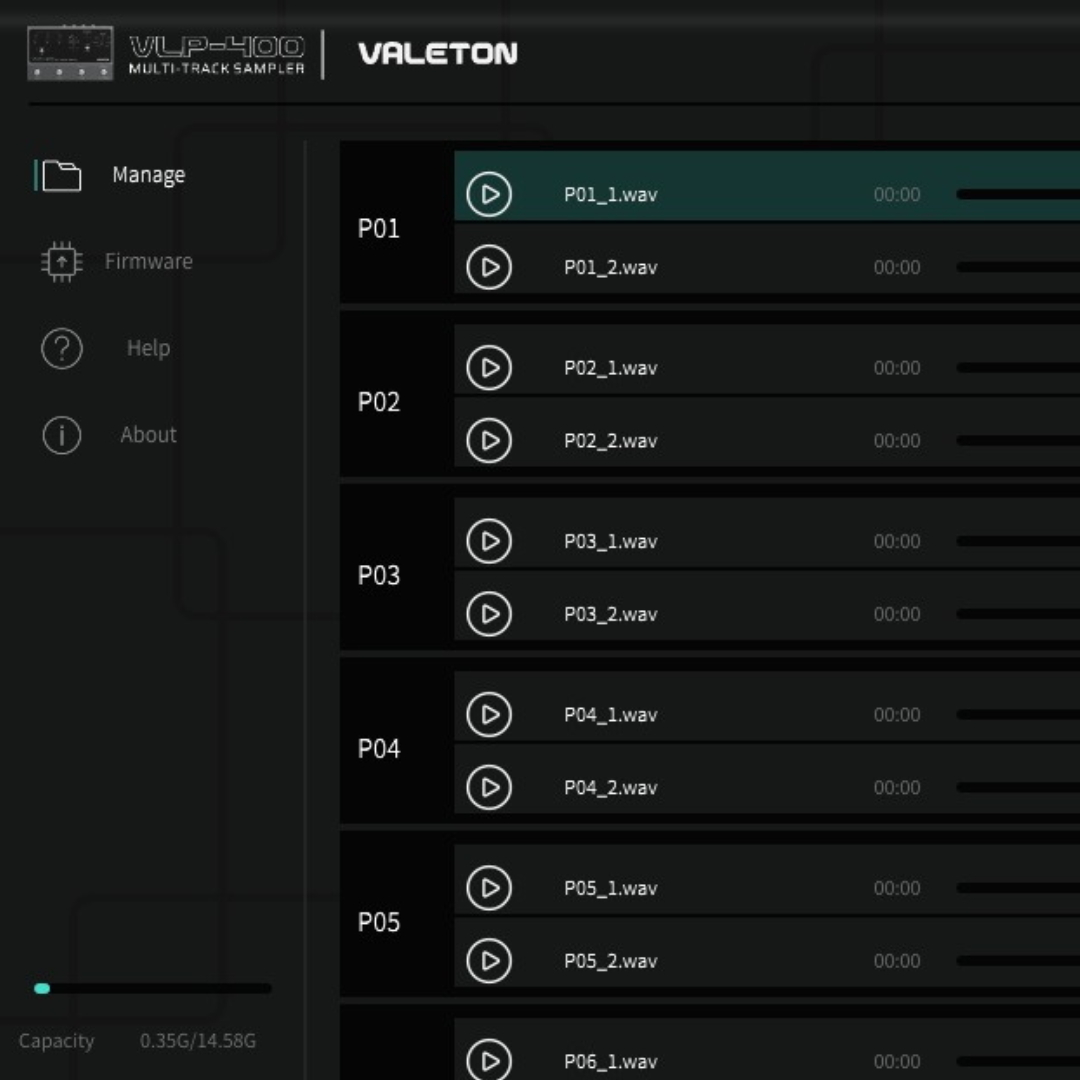The height and width of the screenshot is (1080, 1080).
Task: Click the P01_1.wav progress bar
Action: 1016,194
